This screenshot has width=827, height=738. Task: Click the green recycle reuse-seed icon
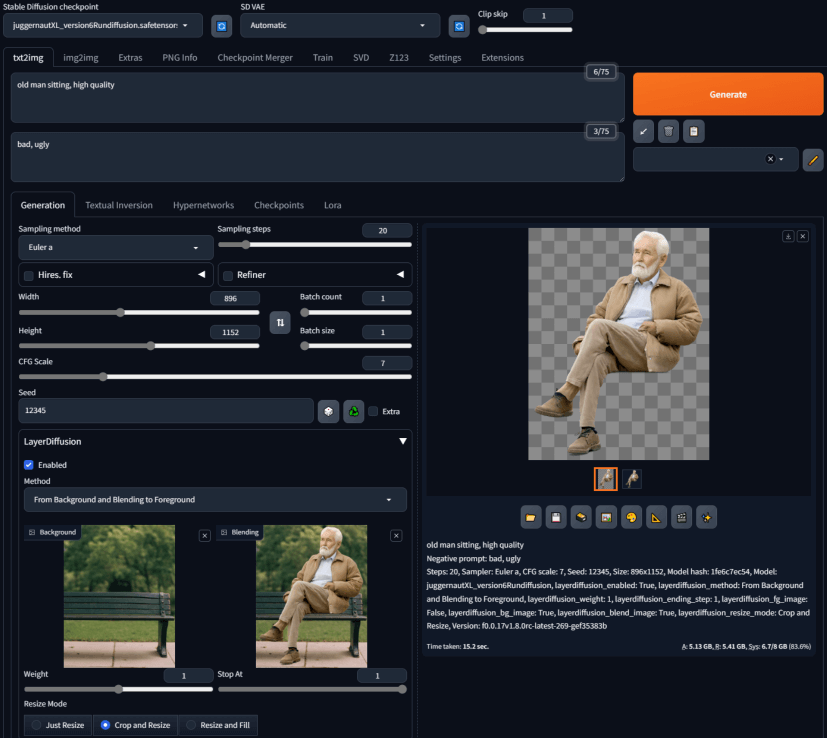(x=353, y=411)
